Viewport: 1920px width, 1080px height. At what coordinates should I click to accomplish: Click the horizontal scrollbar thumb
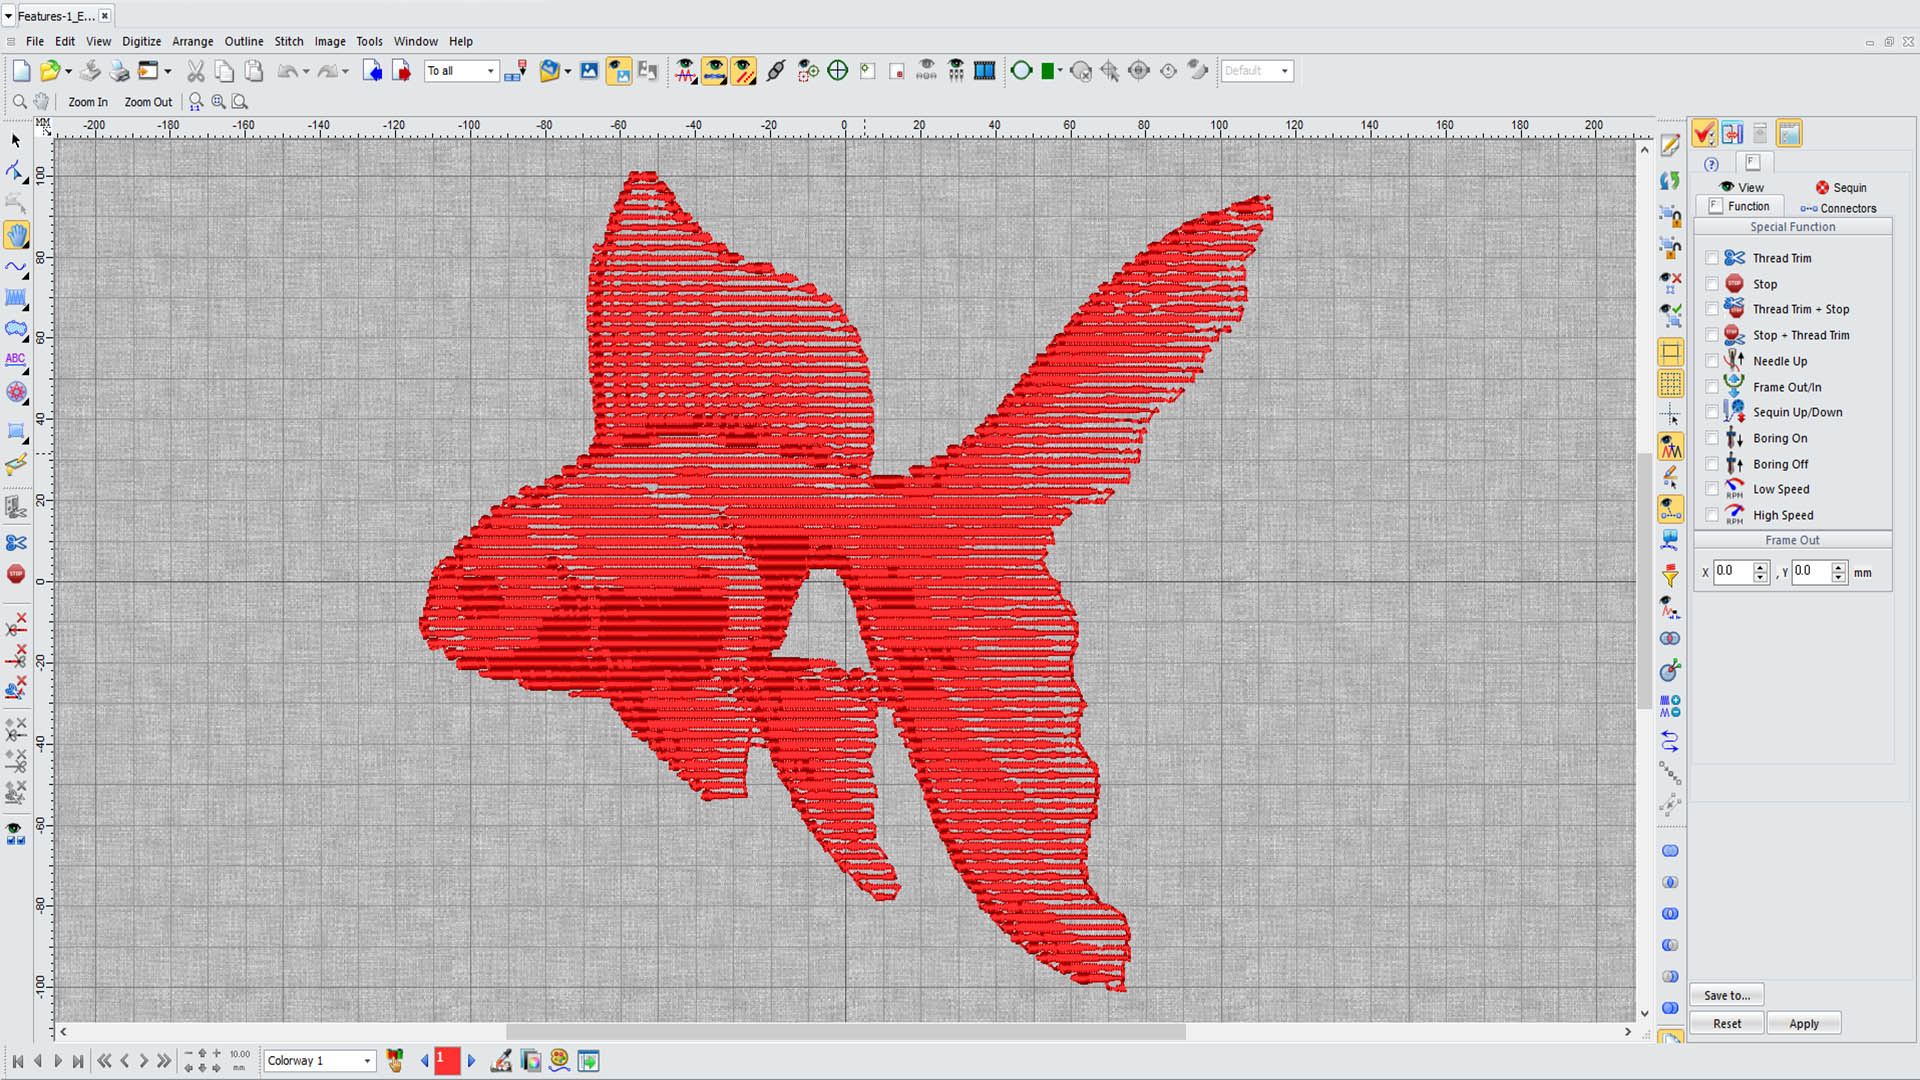point(845,1032)
